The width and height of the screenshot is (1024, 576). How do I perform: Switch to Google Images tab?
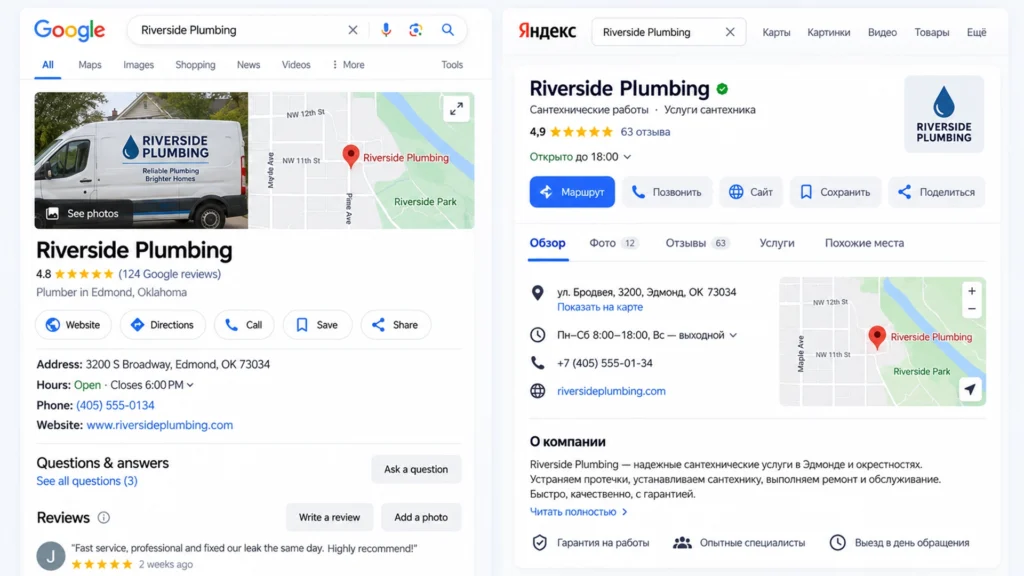click(138, 65)
